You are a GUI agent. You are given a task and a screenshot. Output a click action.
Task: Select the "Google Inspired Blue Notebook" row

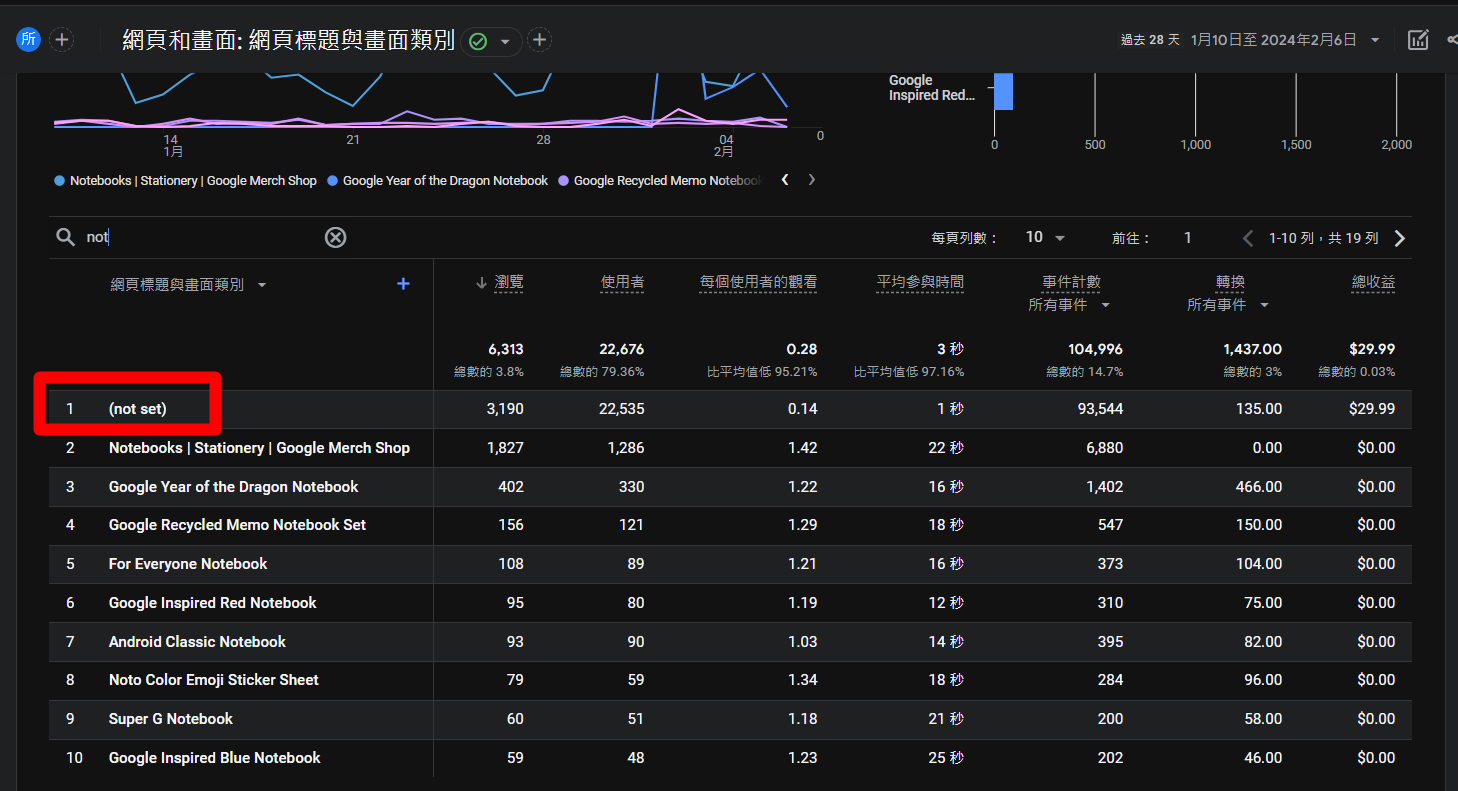[730, 758]
